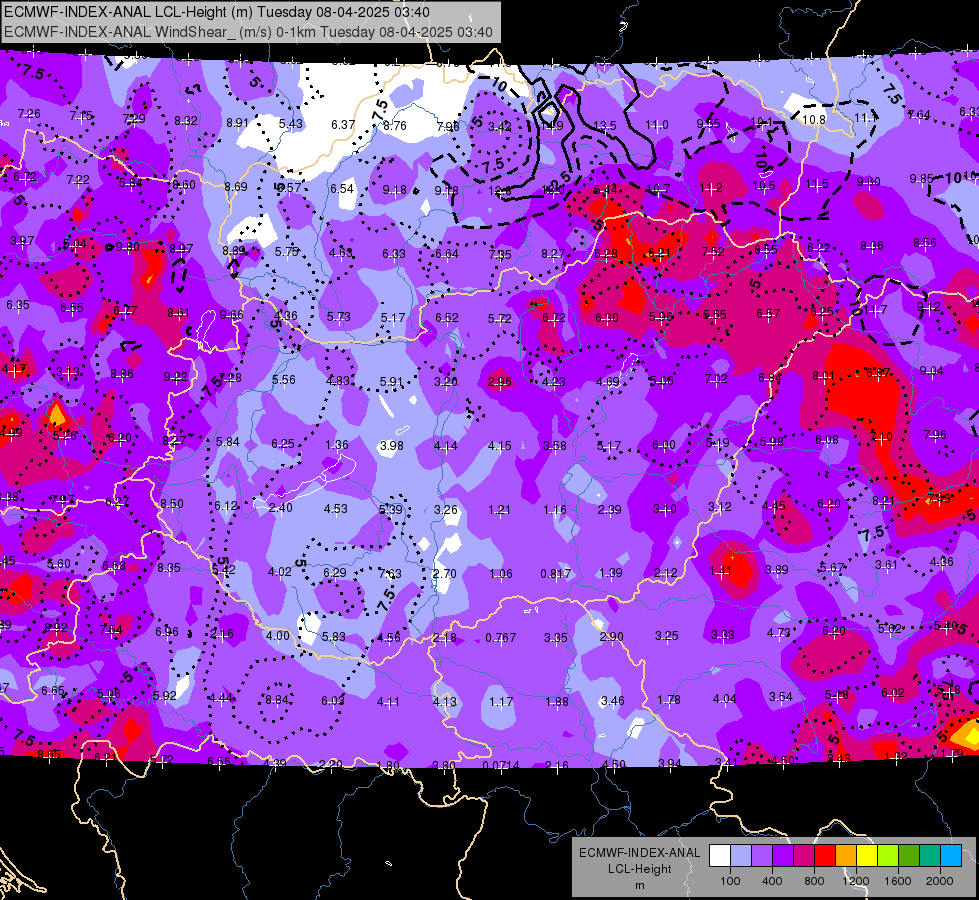Image resolution: width=979 pixels, height=900 pixels.
Task: Click the wind shear value 4.04
Action: pyautogui.click(x=725, y=699)
